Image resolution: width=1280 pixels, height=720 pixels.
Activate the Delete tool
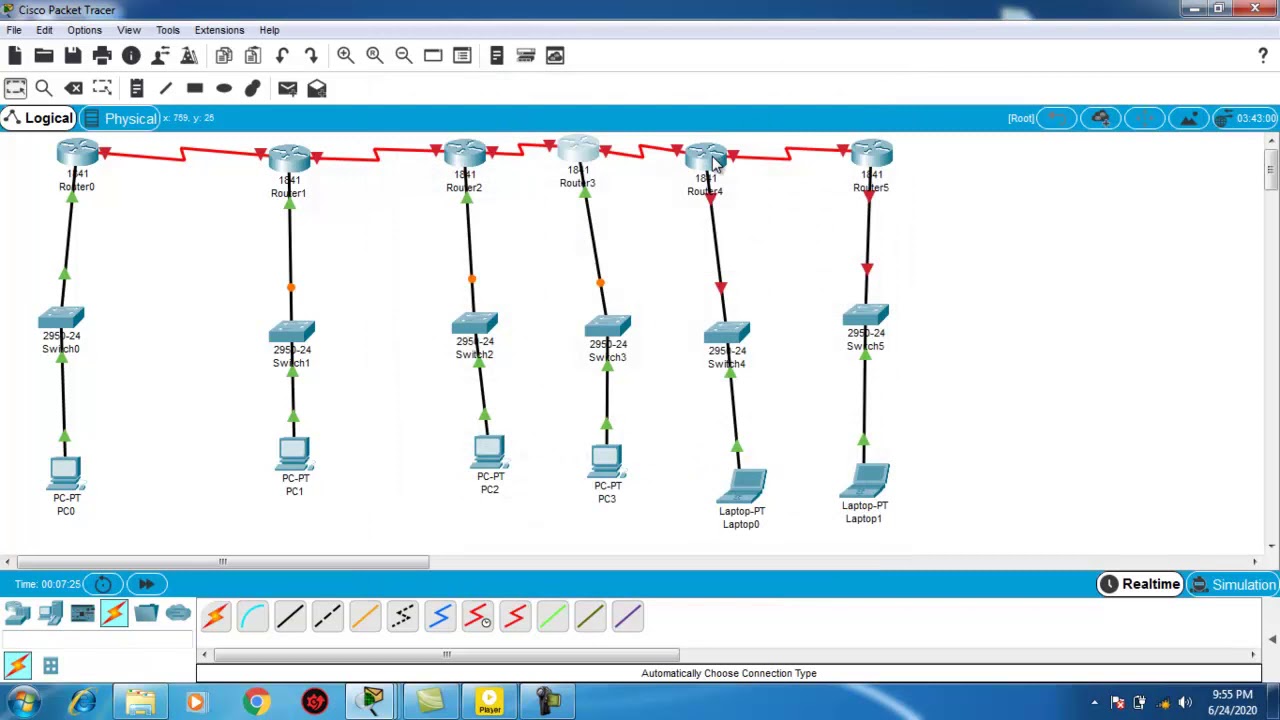tap(74, 89)
